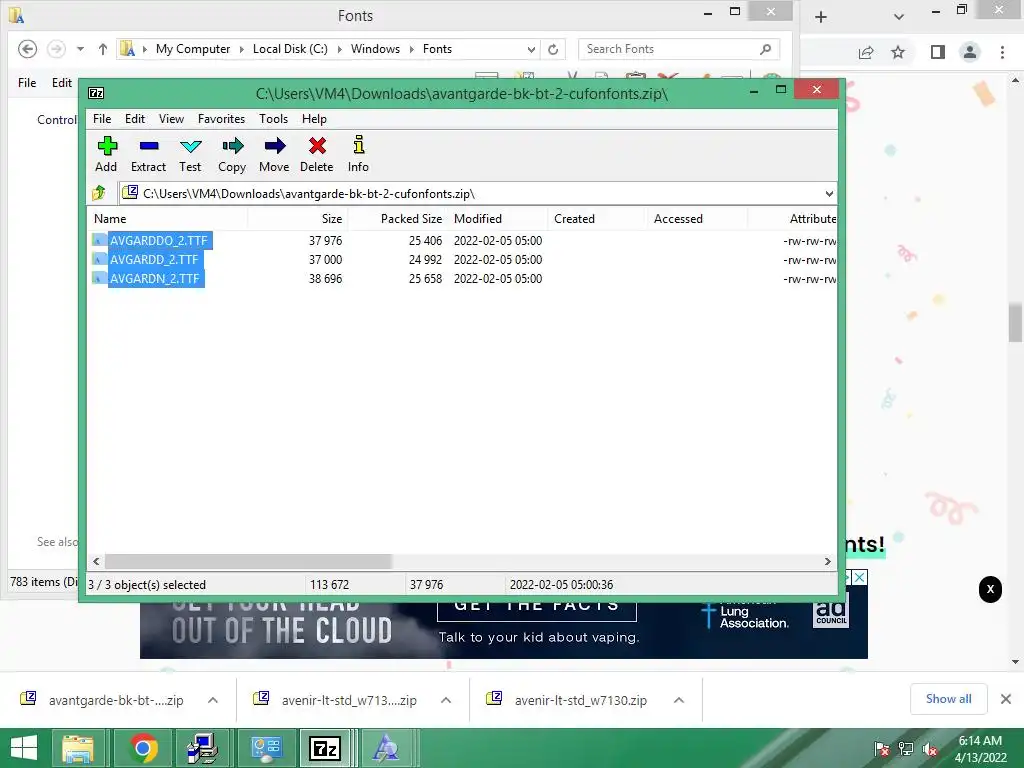Click Local Disk (C:) in the address bar

pos(290,49)
